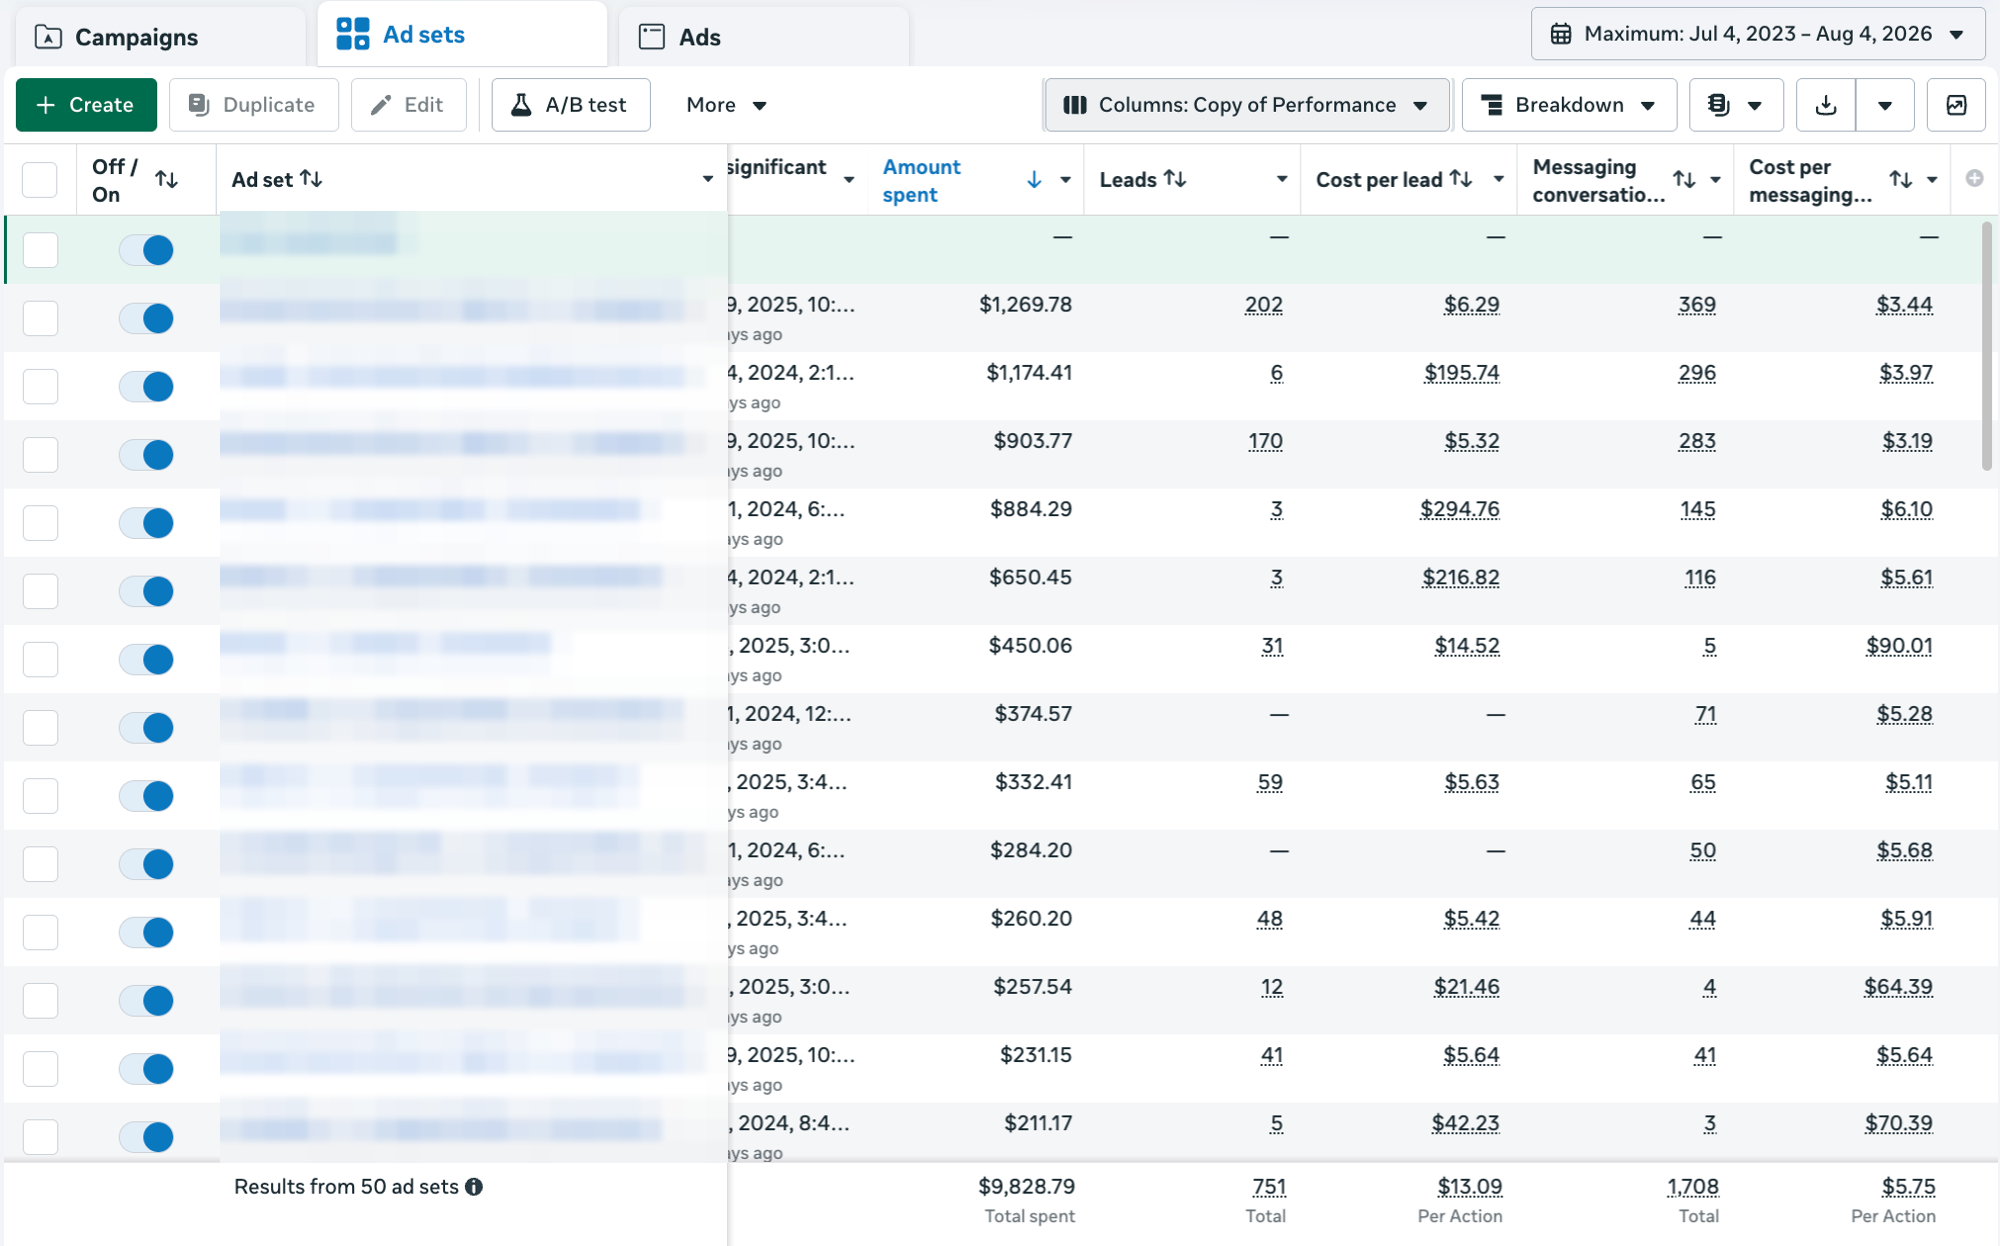
Task: Open Columns: Copy of Performance dropdown
Action: 1246,105
